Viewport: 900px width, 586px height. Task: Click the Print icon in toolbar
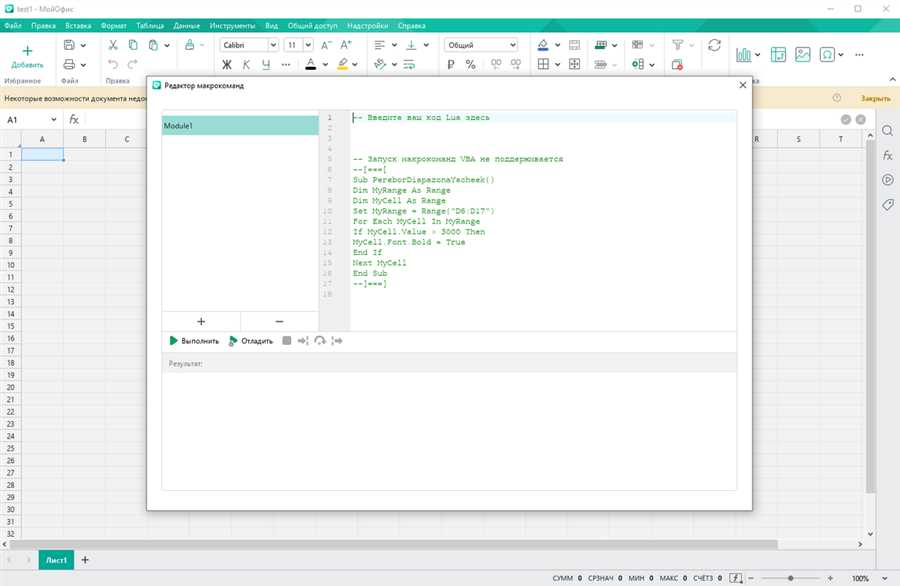click(x=69, y=64)
